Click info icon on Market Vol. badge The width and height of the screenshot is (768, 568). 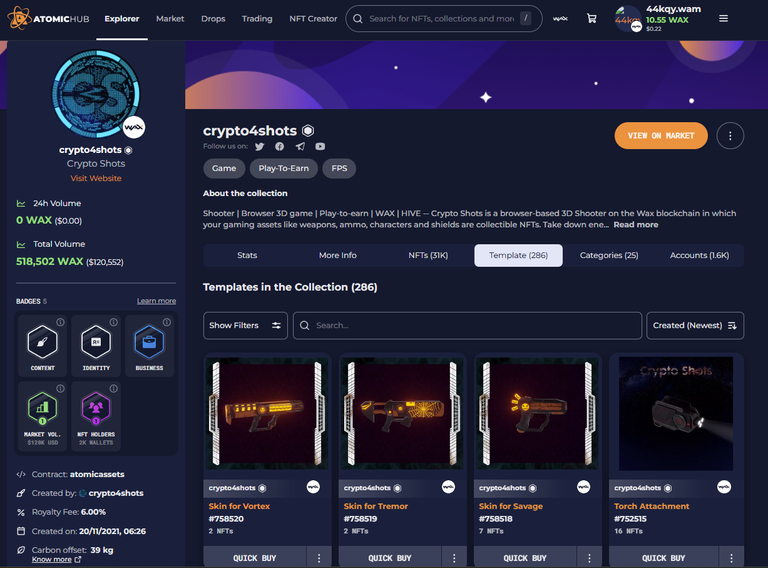(x=60, y=388)
